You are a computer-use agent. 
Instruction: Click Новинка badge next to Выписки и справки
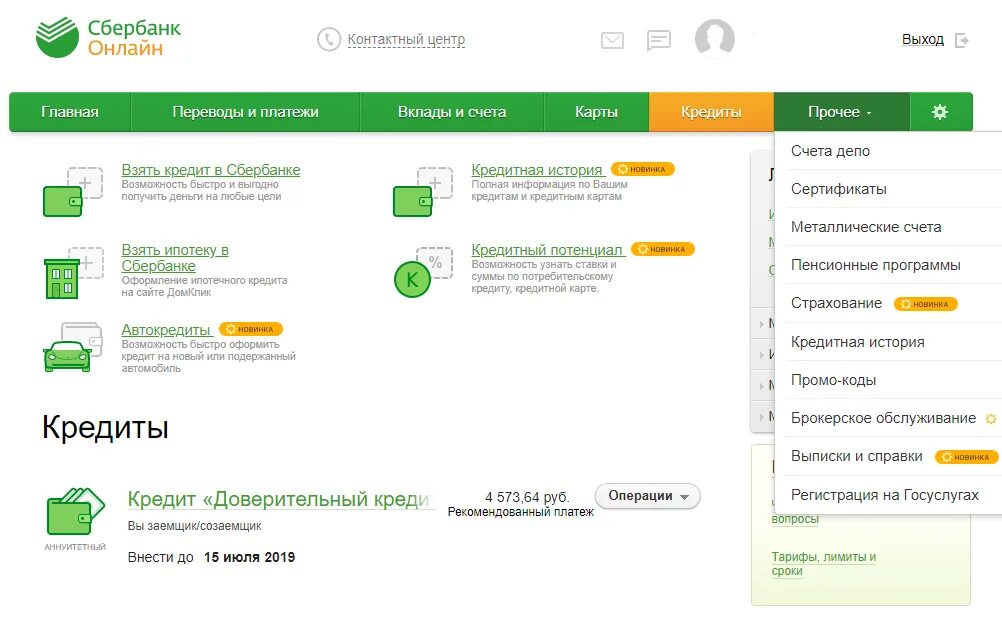966,457
